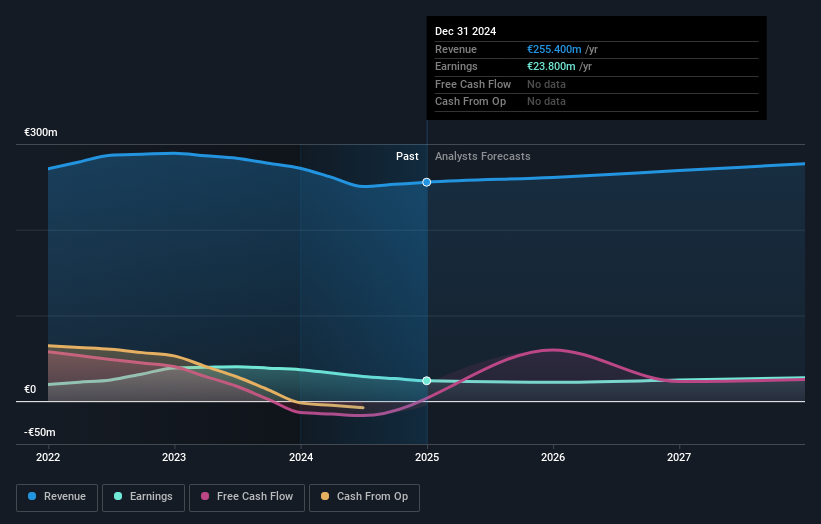Image resolution: width=821 pixels, height=524 pixels.
Task: Toggle the Revenue legend series
Action: (x=57, y=497)
